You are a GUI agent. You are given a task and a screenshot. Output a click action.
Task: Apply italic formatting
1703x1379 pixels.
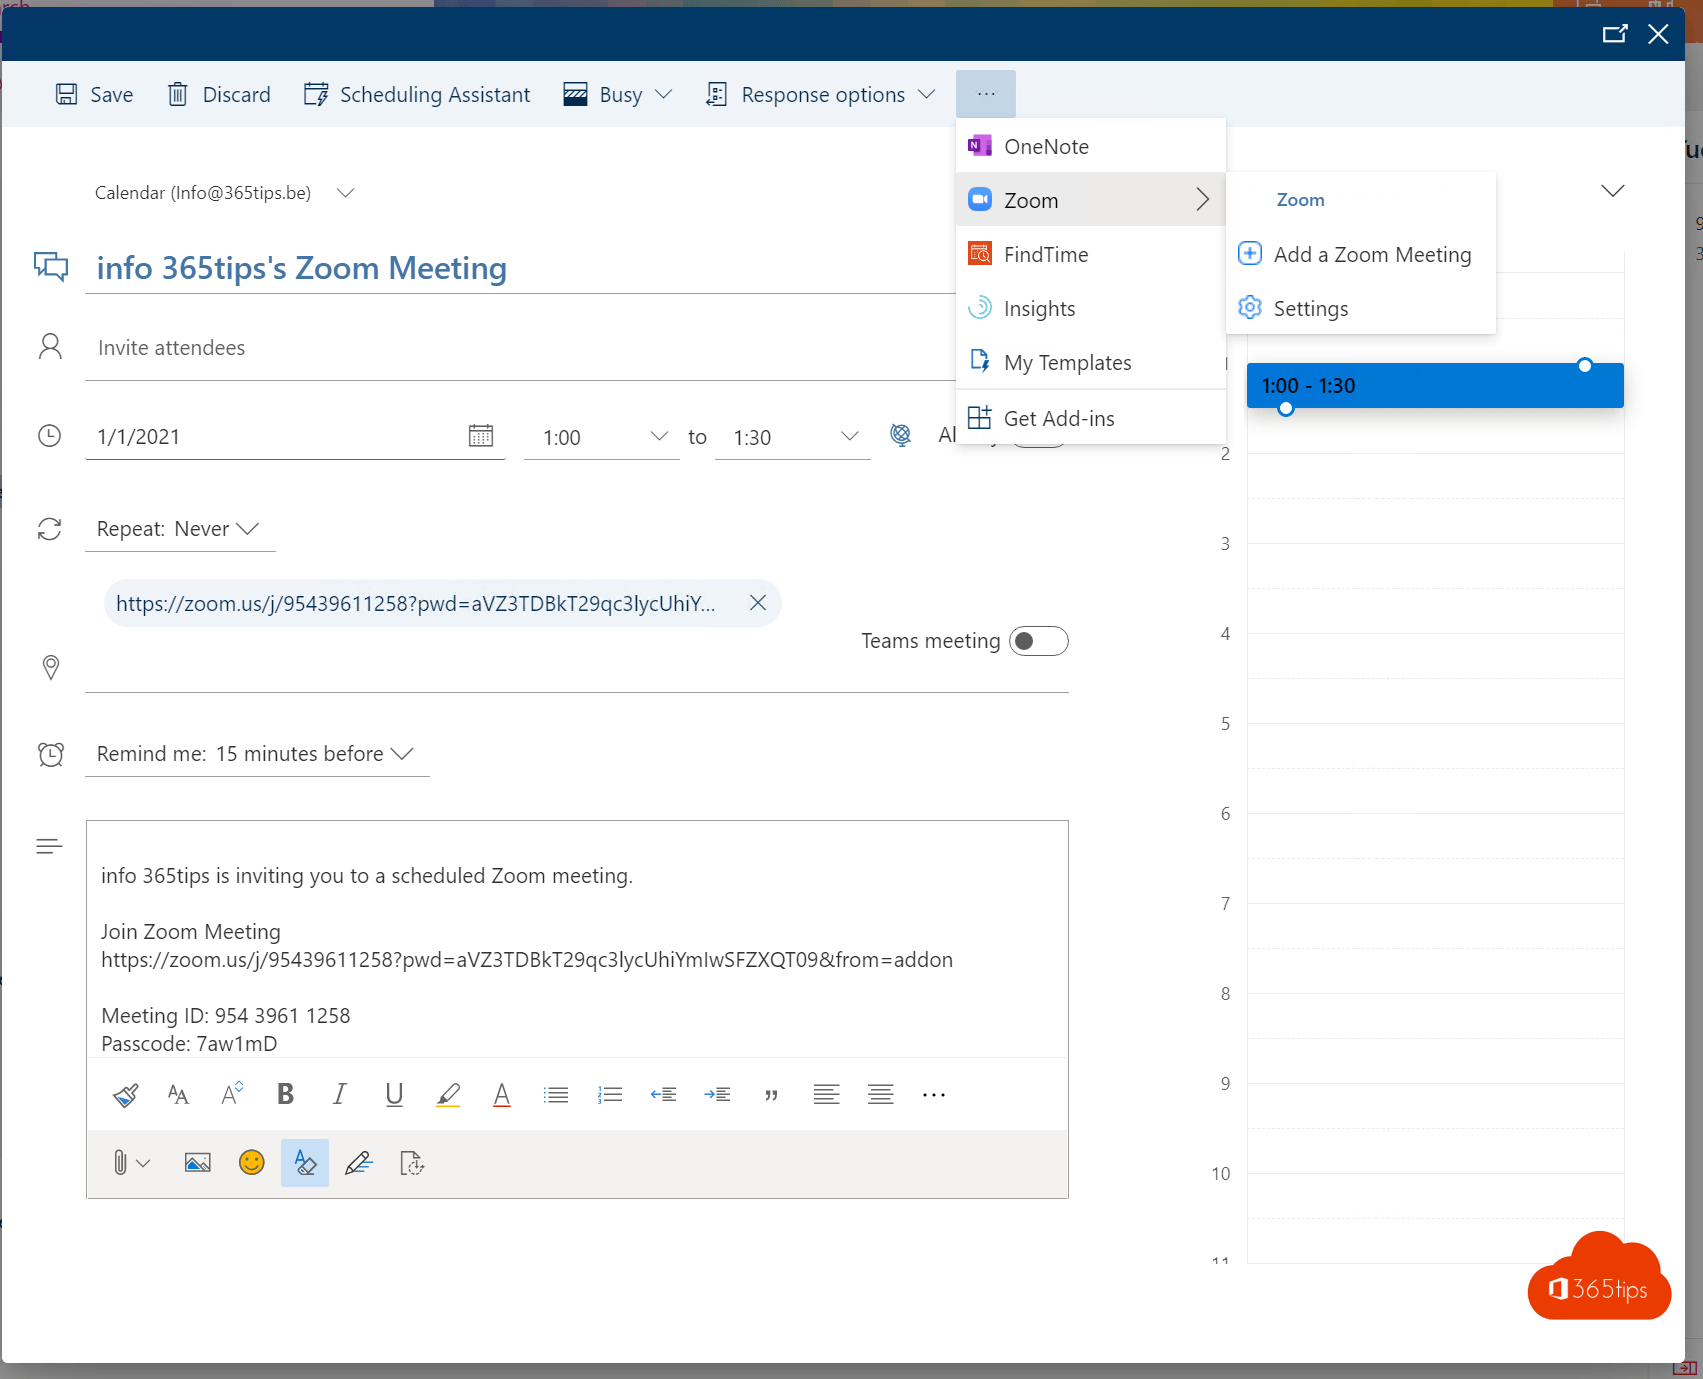click(x=340, y=1093)
